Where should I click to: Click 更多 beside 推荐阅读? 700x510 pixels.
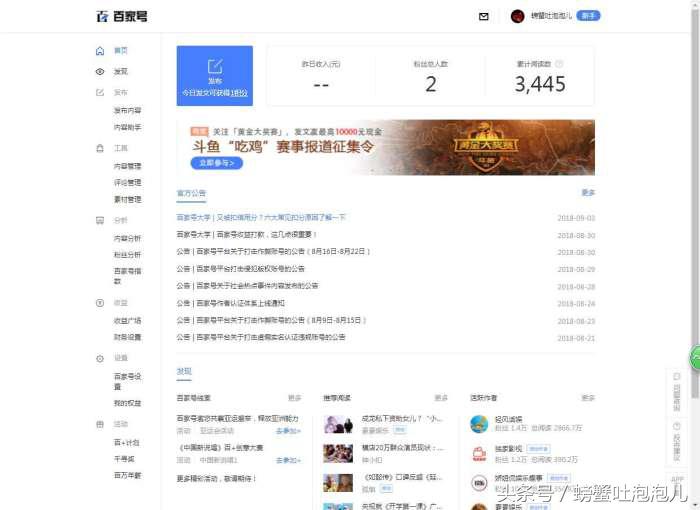click(441, 398)
